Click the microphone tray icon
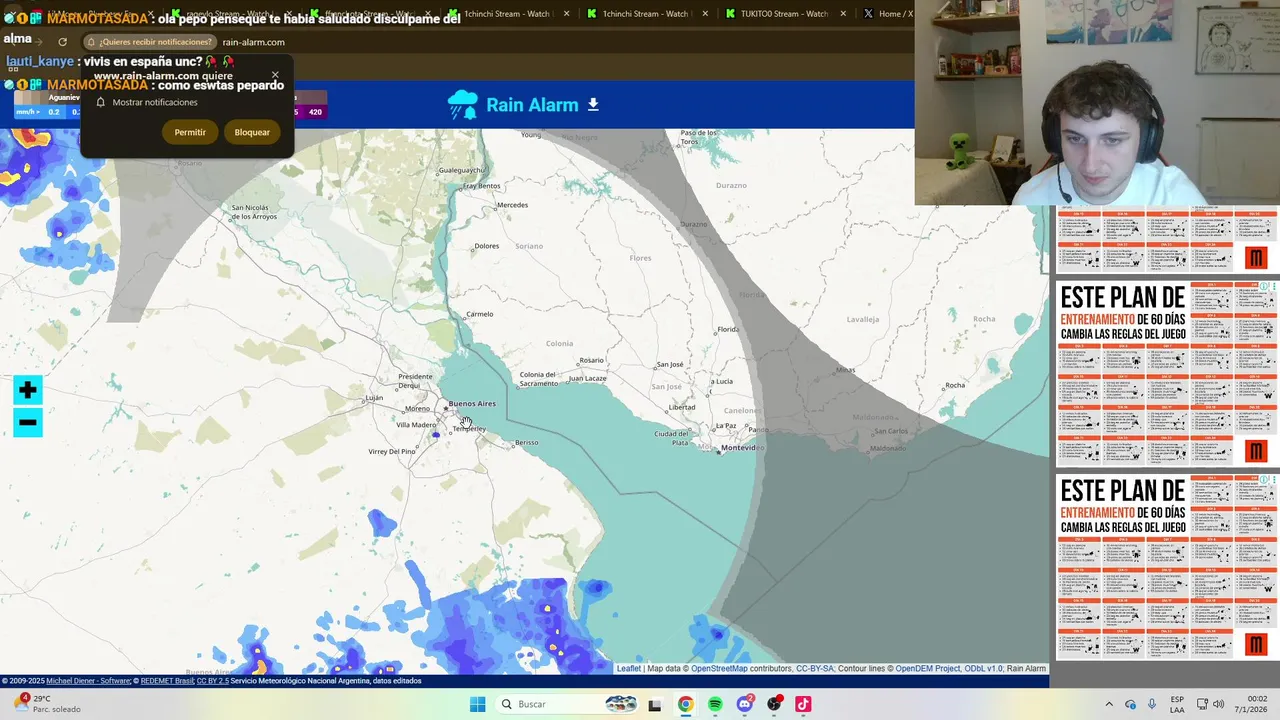 pos(1152,704)
